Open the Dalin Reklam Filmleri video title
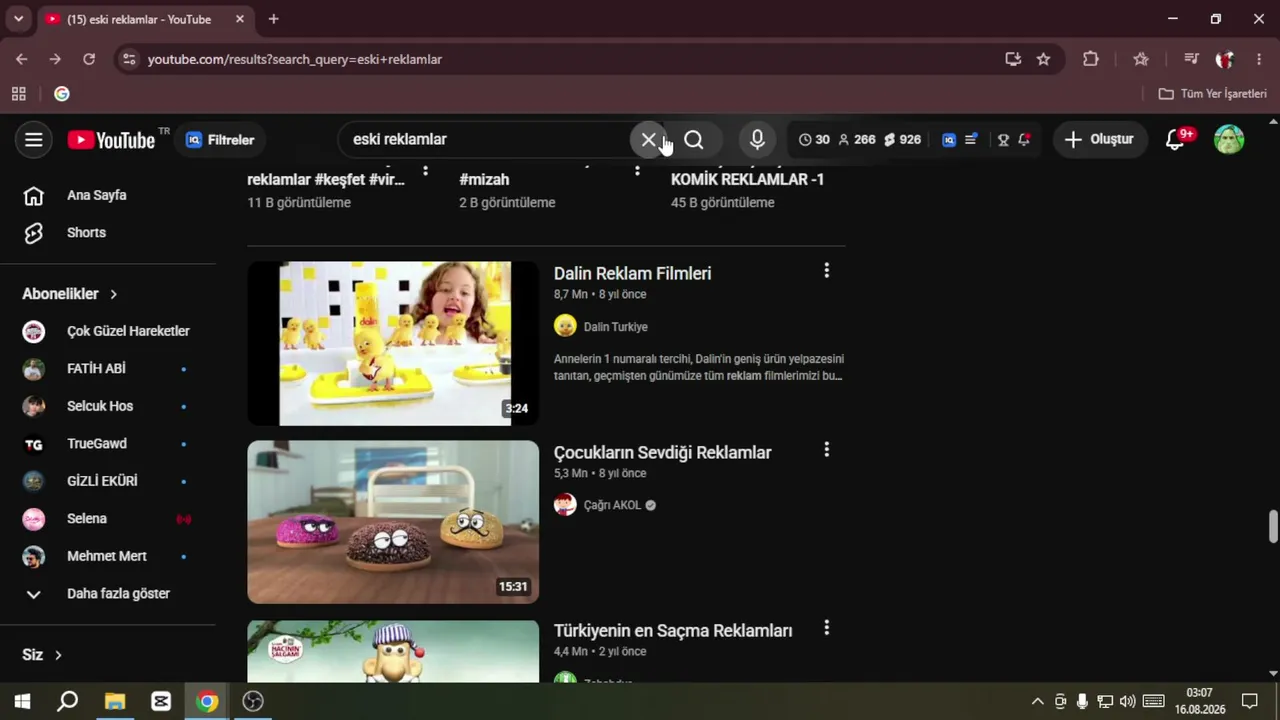Screen dimensions: 1280x720 click(x=632, y=273)
